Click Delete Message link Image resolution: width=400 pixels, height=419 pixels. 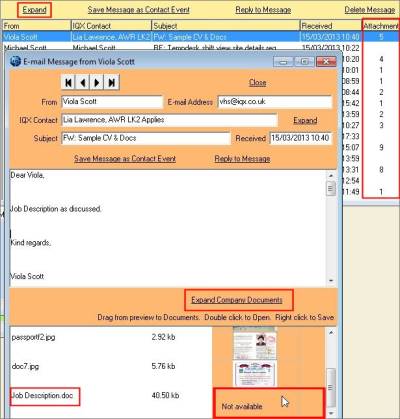pyautogui.click(x=370, y=10)
